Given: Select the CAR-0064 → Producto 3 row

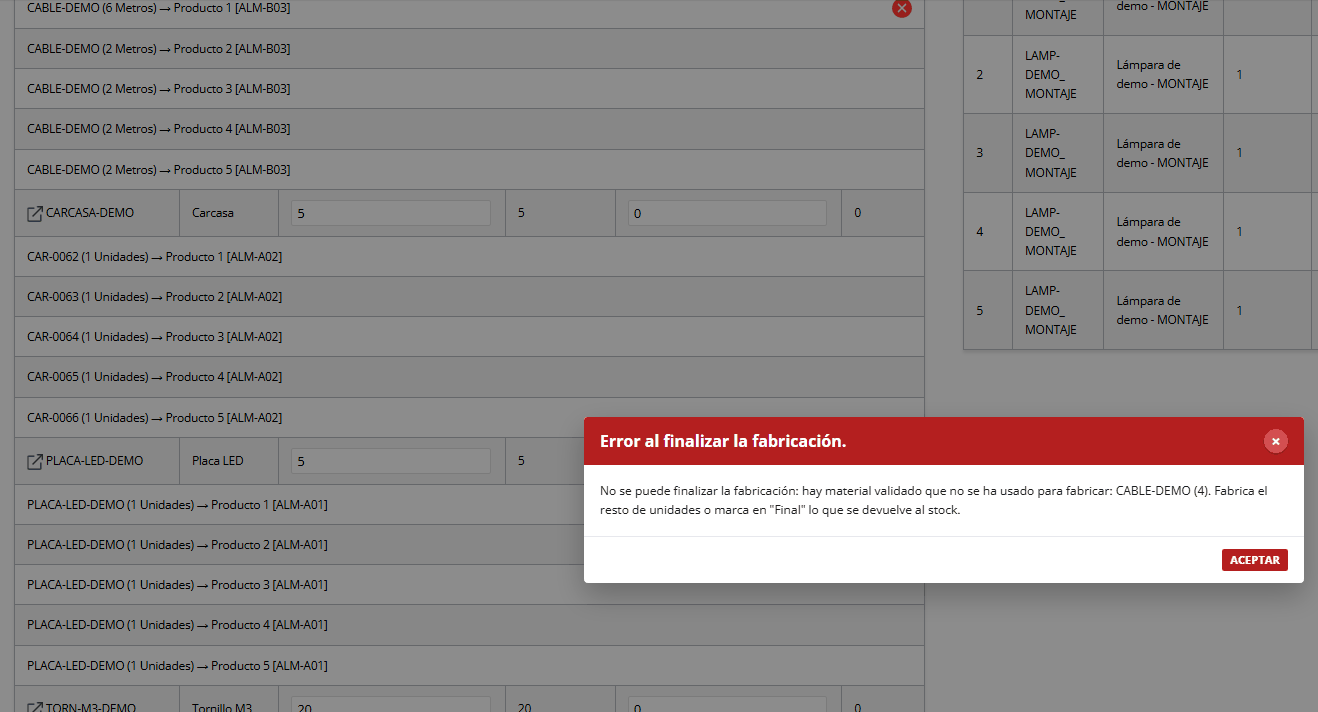Looking at the screenshot, I should 469,337.
